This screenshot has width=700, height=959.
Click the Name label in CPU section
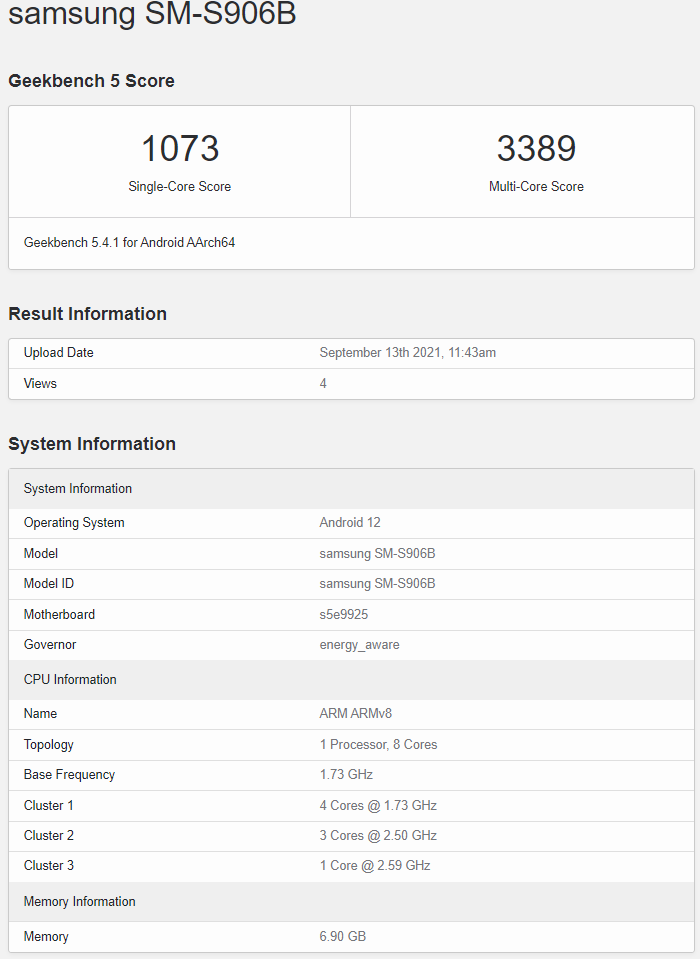(40, 714)
